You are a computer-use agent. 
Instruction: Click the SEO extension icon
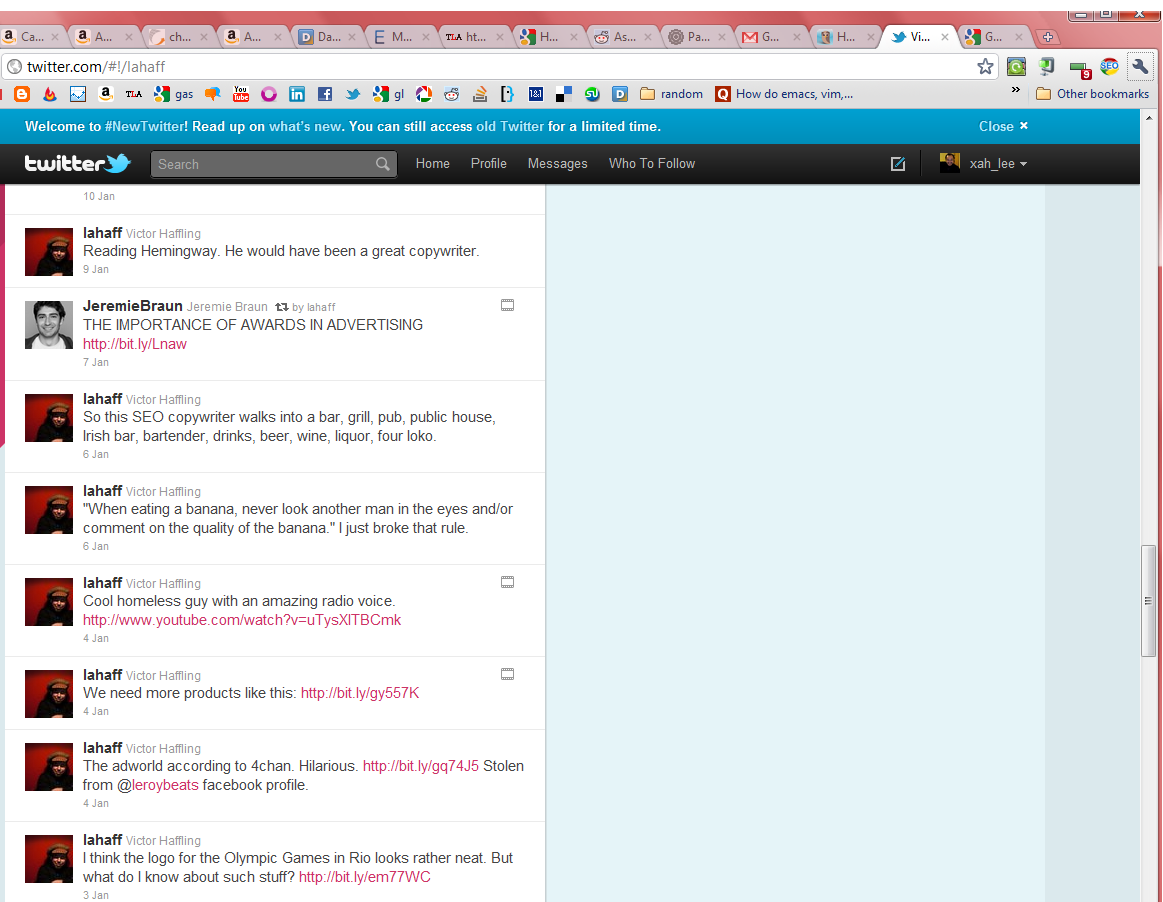(1109, 67)
